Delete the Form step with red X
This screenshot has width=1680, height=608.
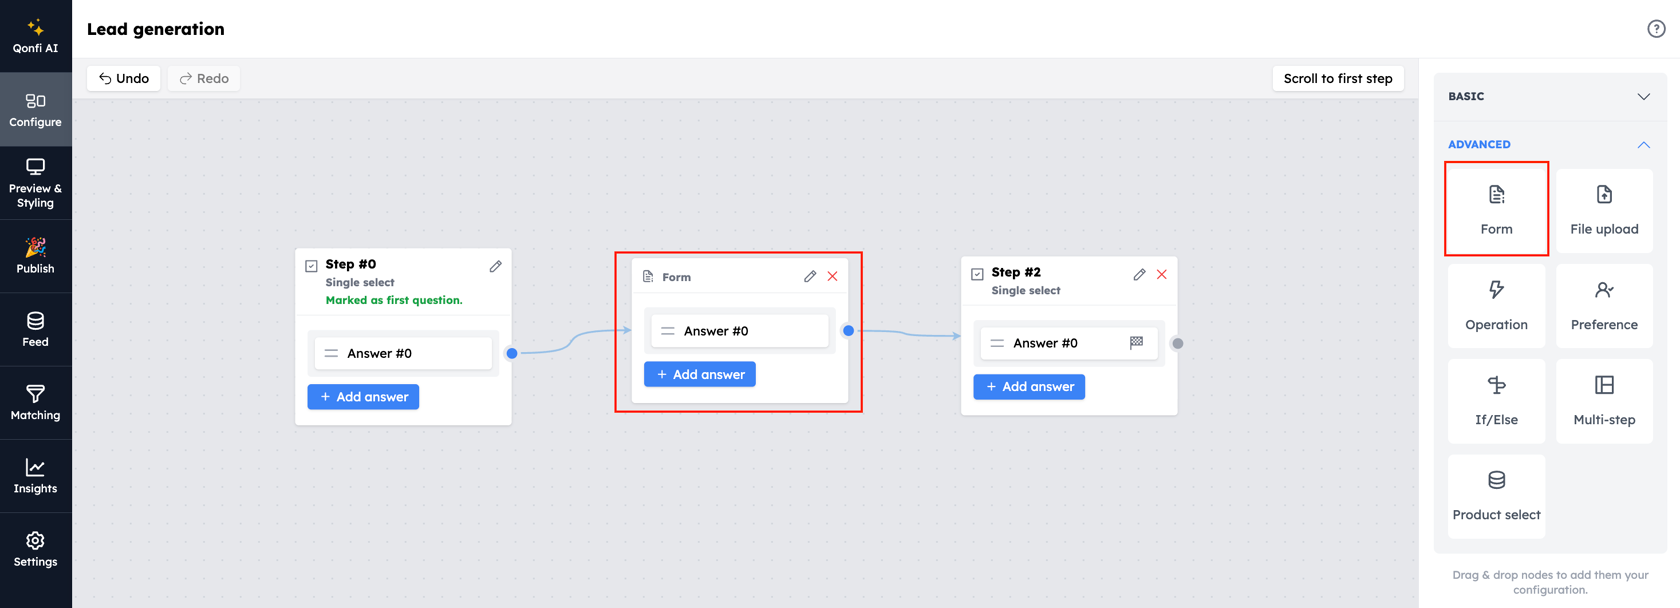click(832, 276)
